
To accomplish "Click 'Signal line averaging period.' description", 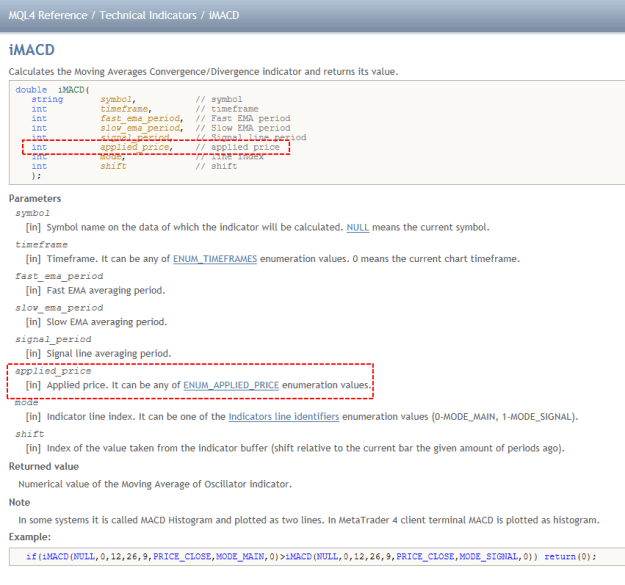I will coord(109,354).
